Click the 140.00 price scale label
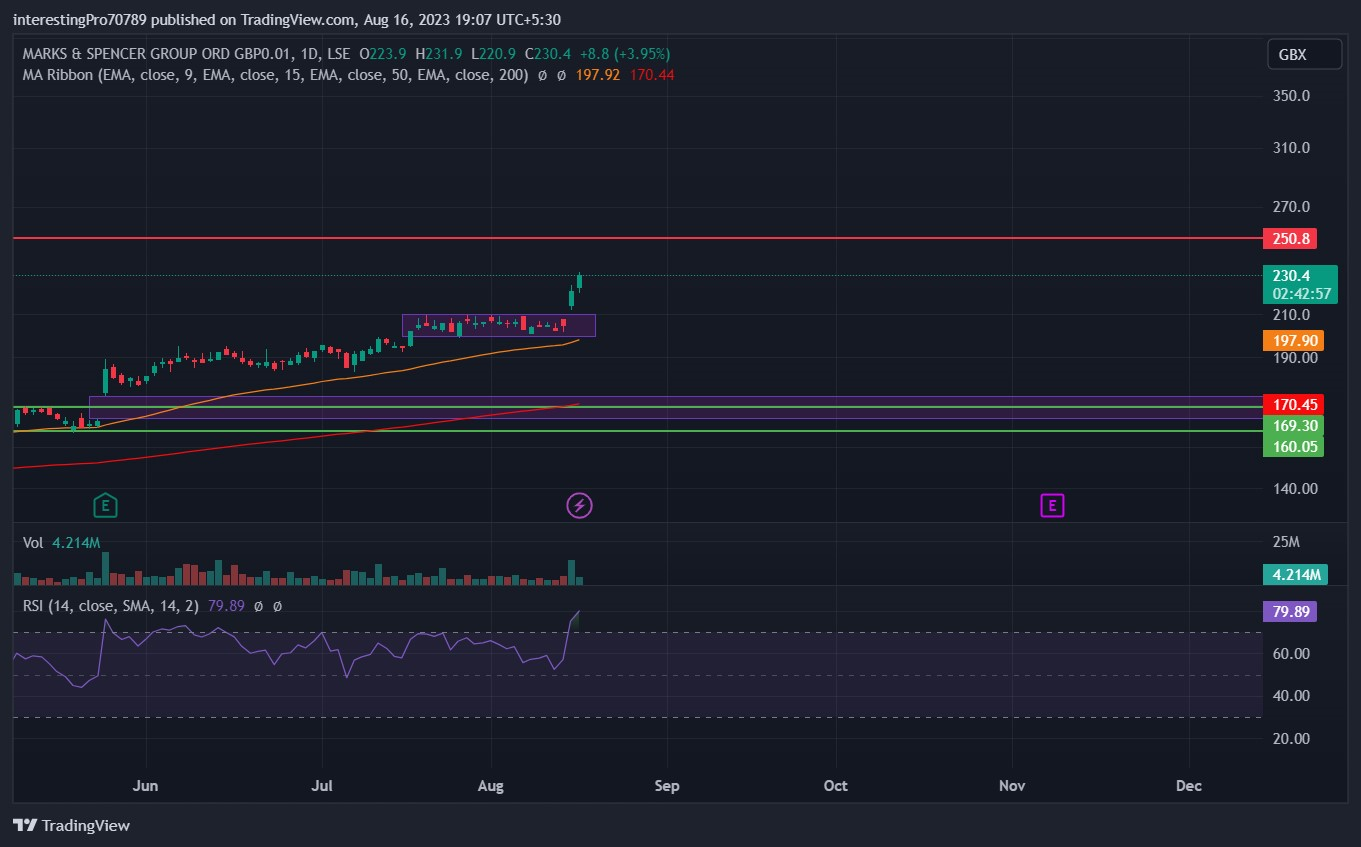Screen dimensions: 1361x847 (x=1295, y=488)
